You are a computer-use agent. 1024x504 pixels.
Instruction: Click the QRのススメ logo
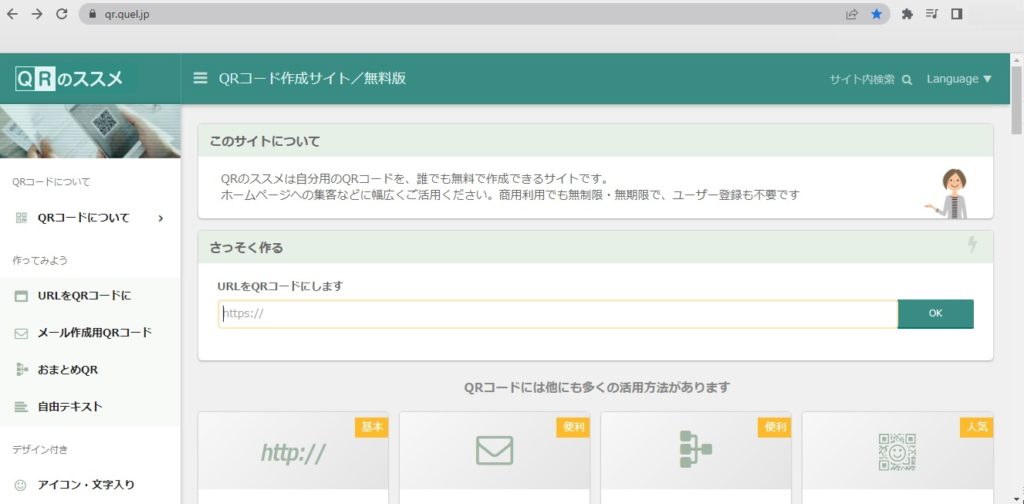(x=70, y=78)
